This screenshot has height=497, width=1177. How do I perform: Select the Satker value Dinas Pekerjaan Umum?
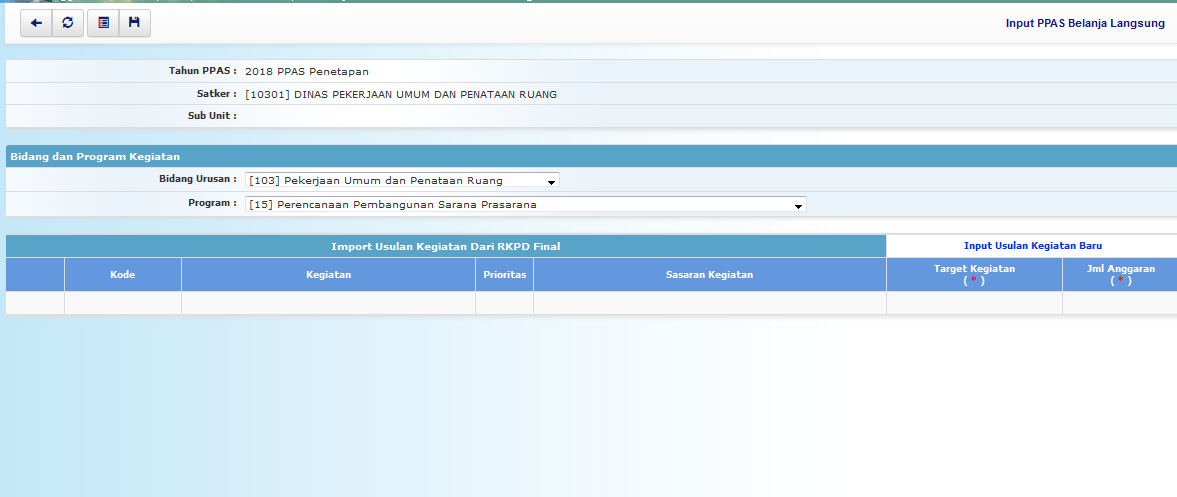[x=400, y=94]
